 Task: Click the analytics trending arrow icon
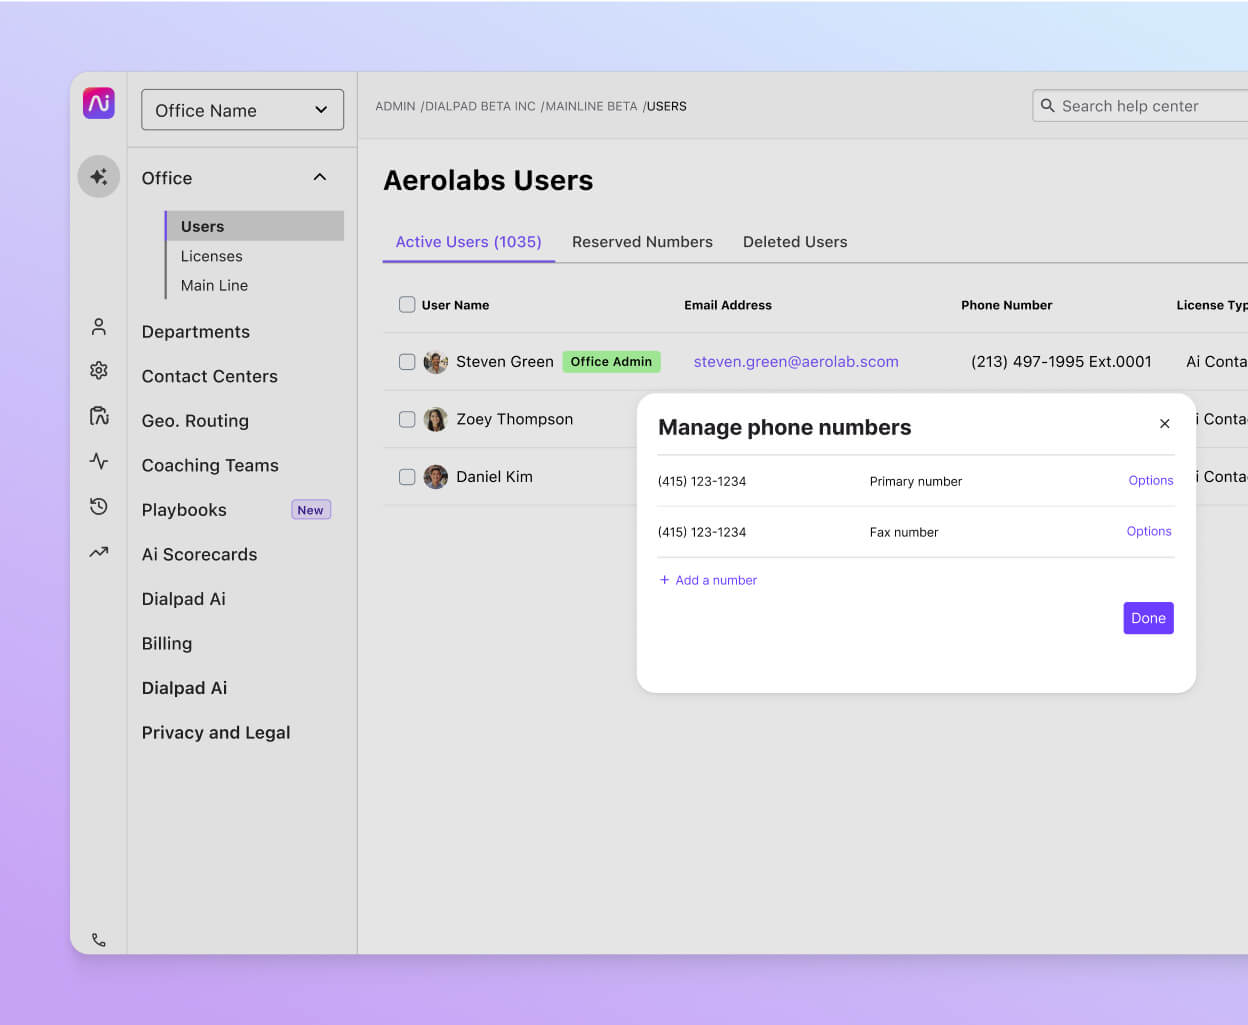pyautogui.click(x=98, y=551)
